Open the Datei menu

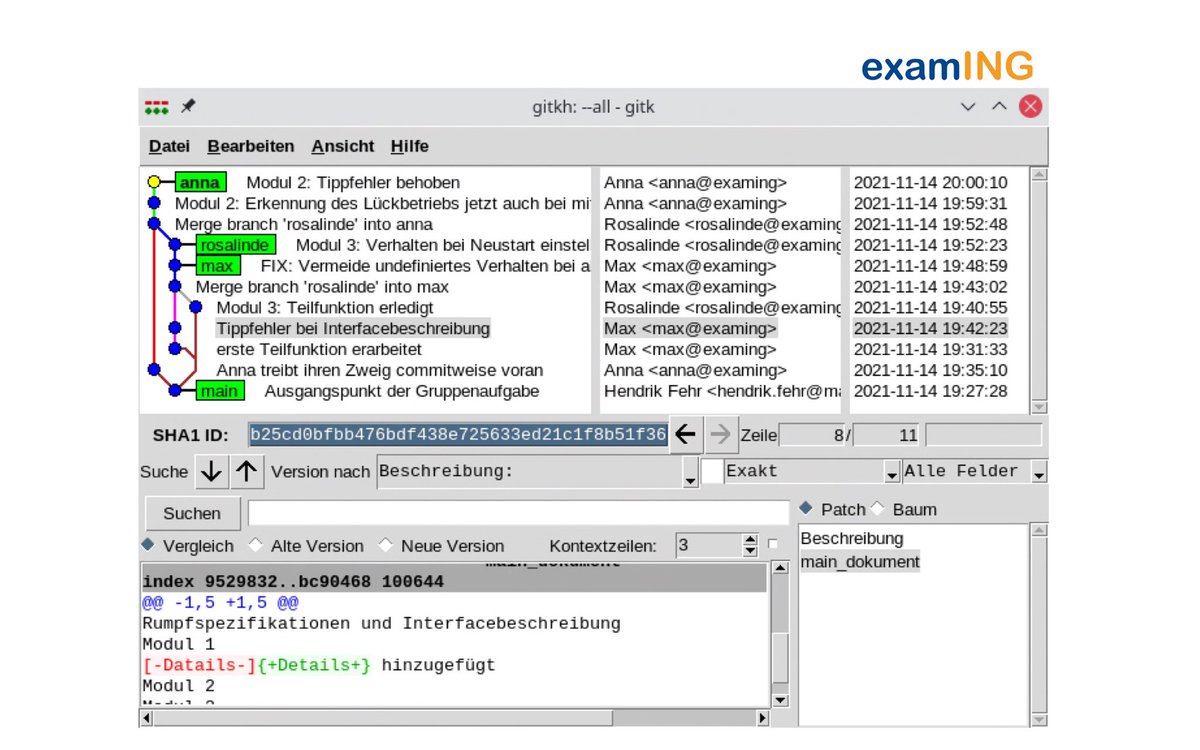169,146
